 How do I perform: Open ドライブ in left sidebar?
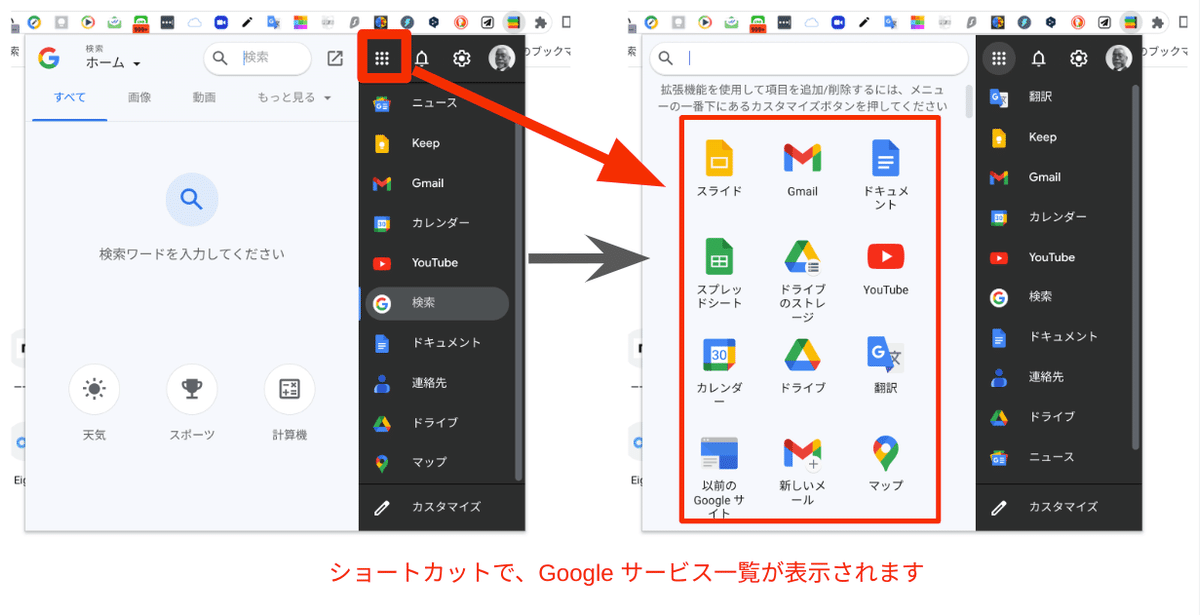[x=436, y=423]
